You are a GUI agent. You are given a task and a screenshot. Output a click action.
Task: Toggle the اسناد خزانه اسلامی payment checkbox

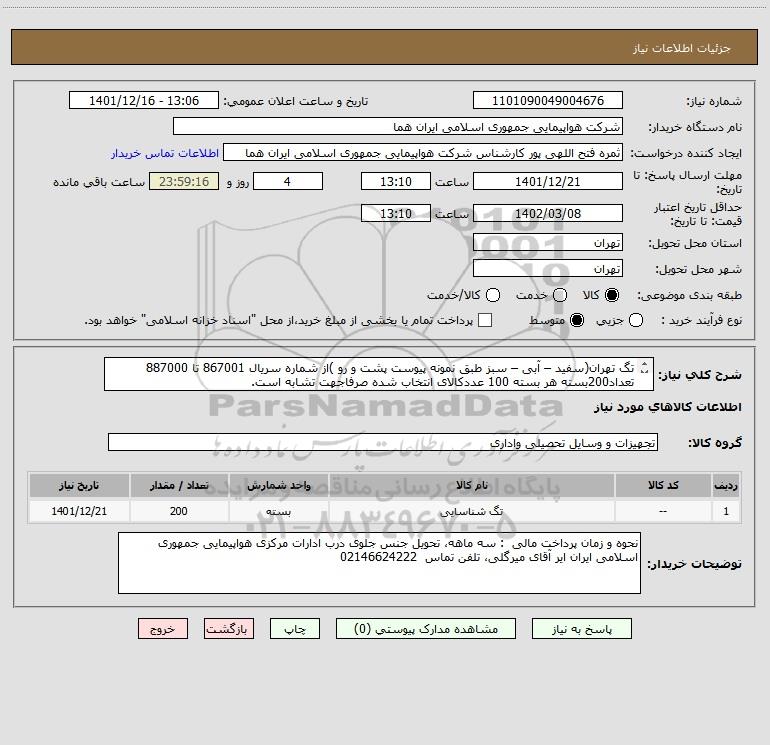(485, 320)
